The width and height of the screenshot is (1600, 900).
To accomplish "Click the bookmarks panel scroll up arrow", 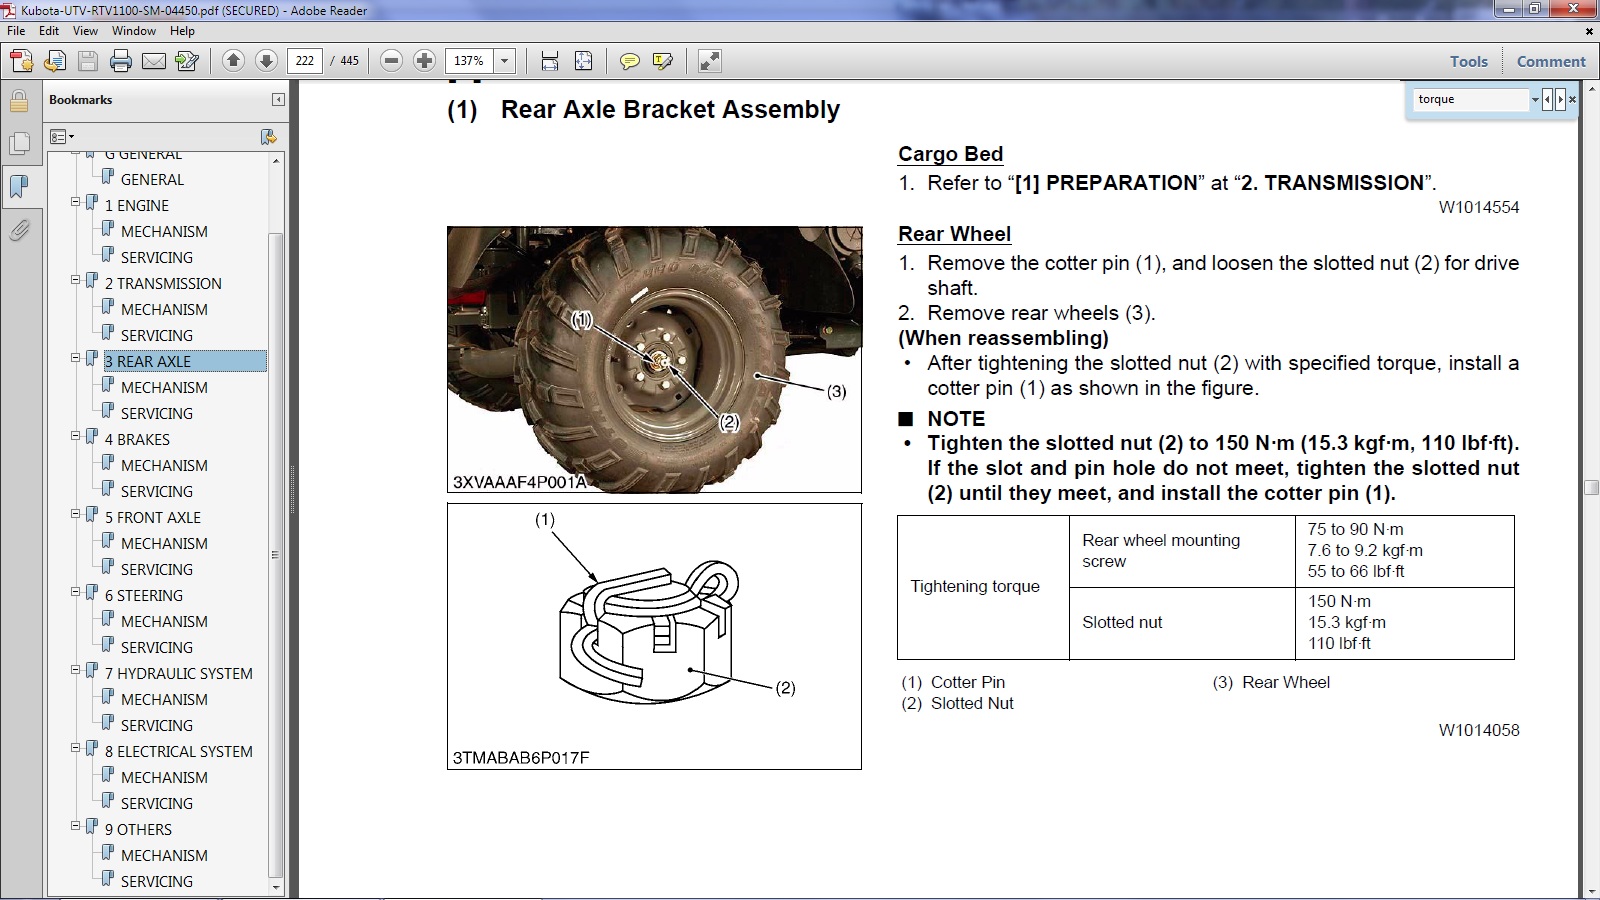I will (x=276, y=160).
